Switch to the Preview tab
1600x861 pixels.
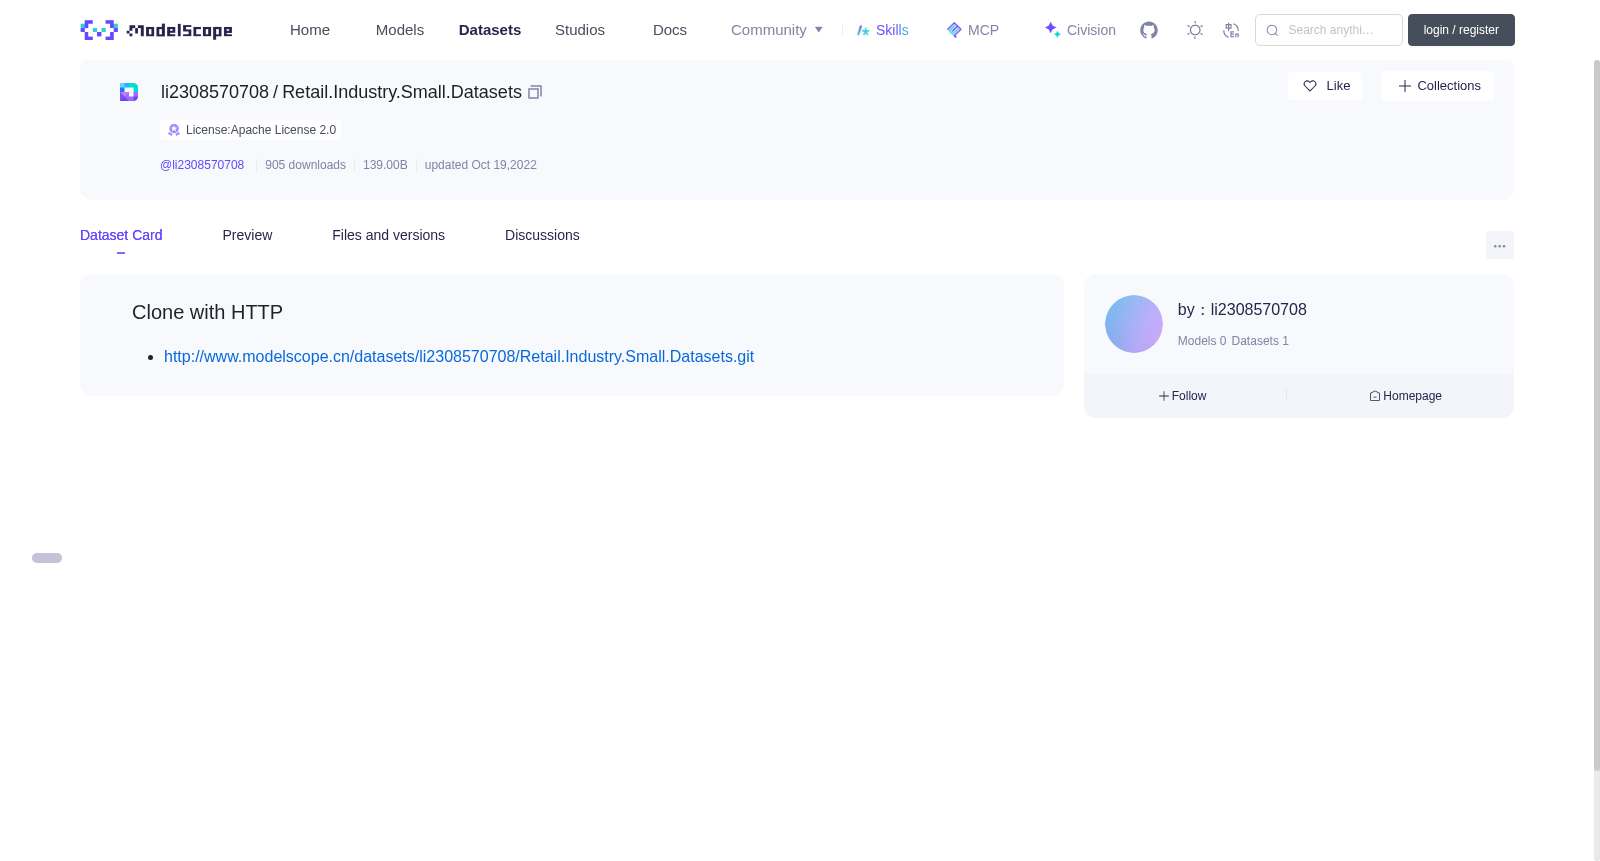pyautogui.click(x=247, y=235)
